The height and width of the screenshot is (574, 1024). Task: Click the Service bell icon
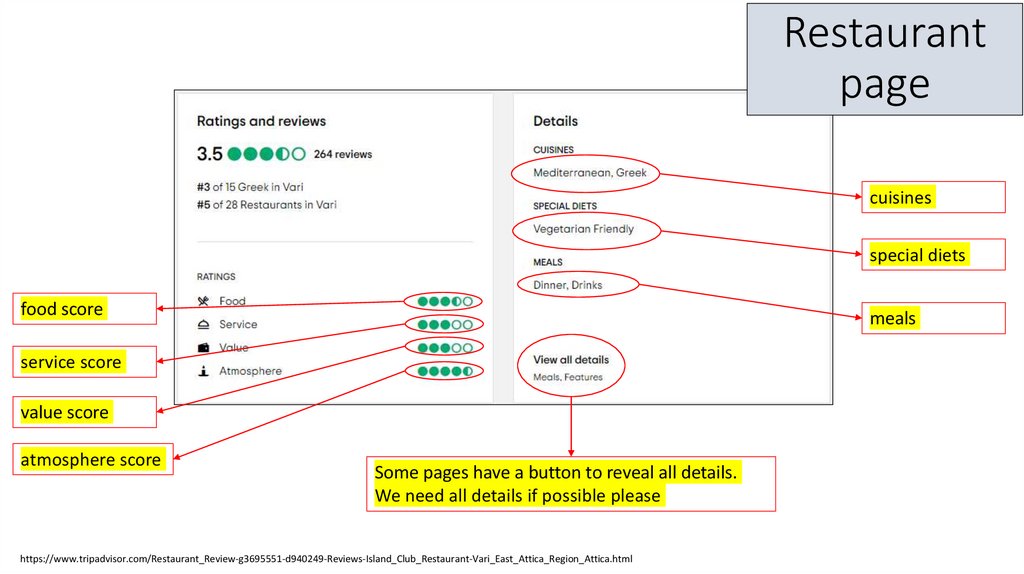[x=203, y=325]
